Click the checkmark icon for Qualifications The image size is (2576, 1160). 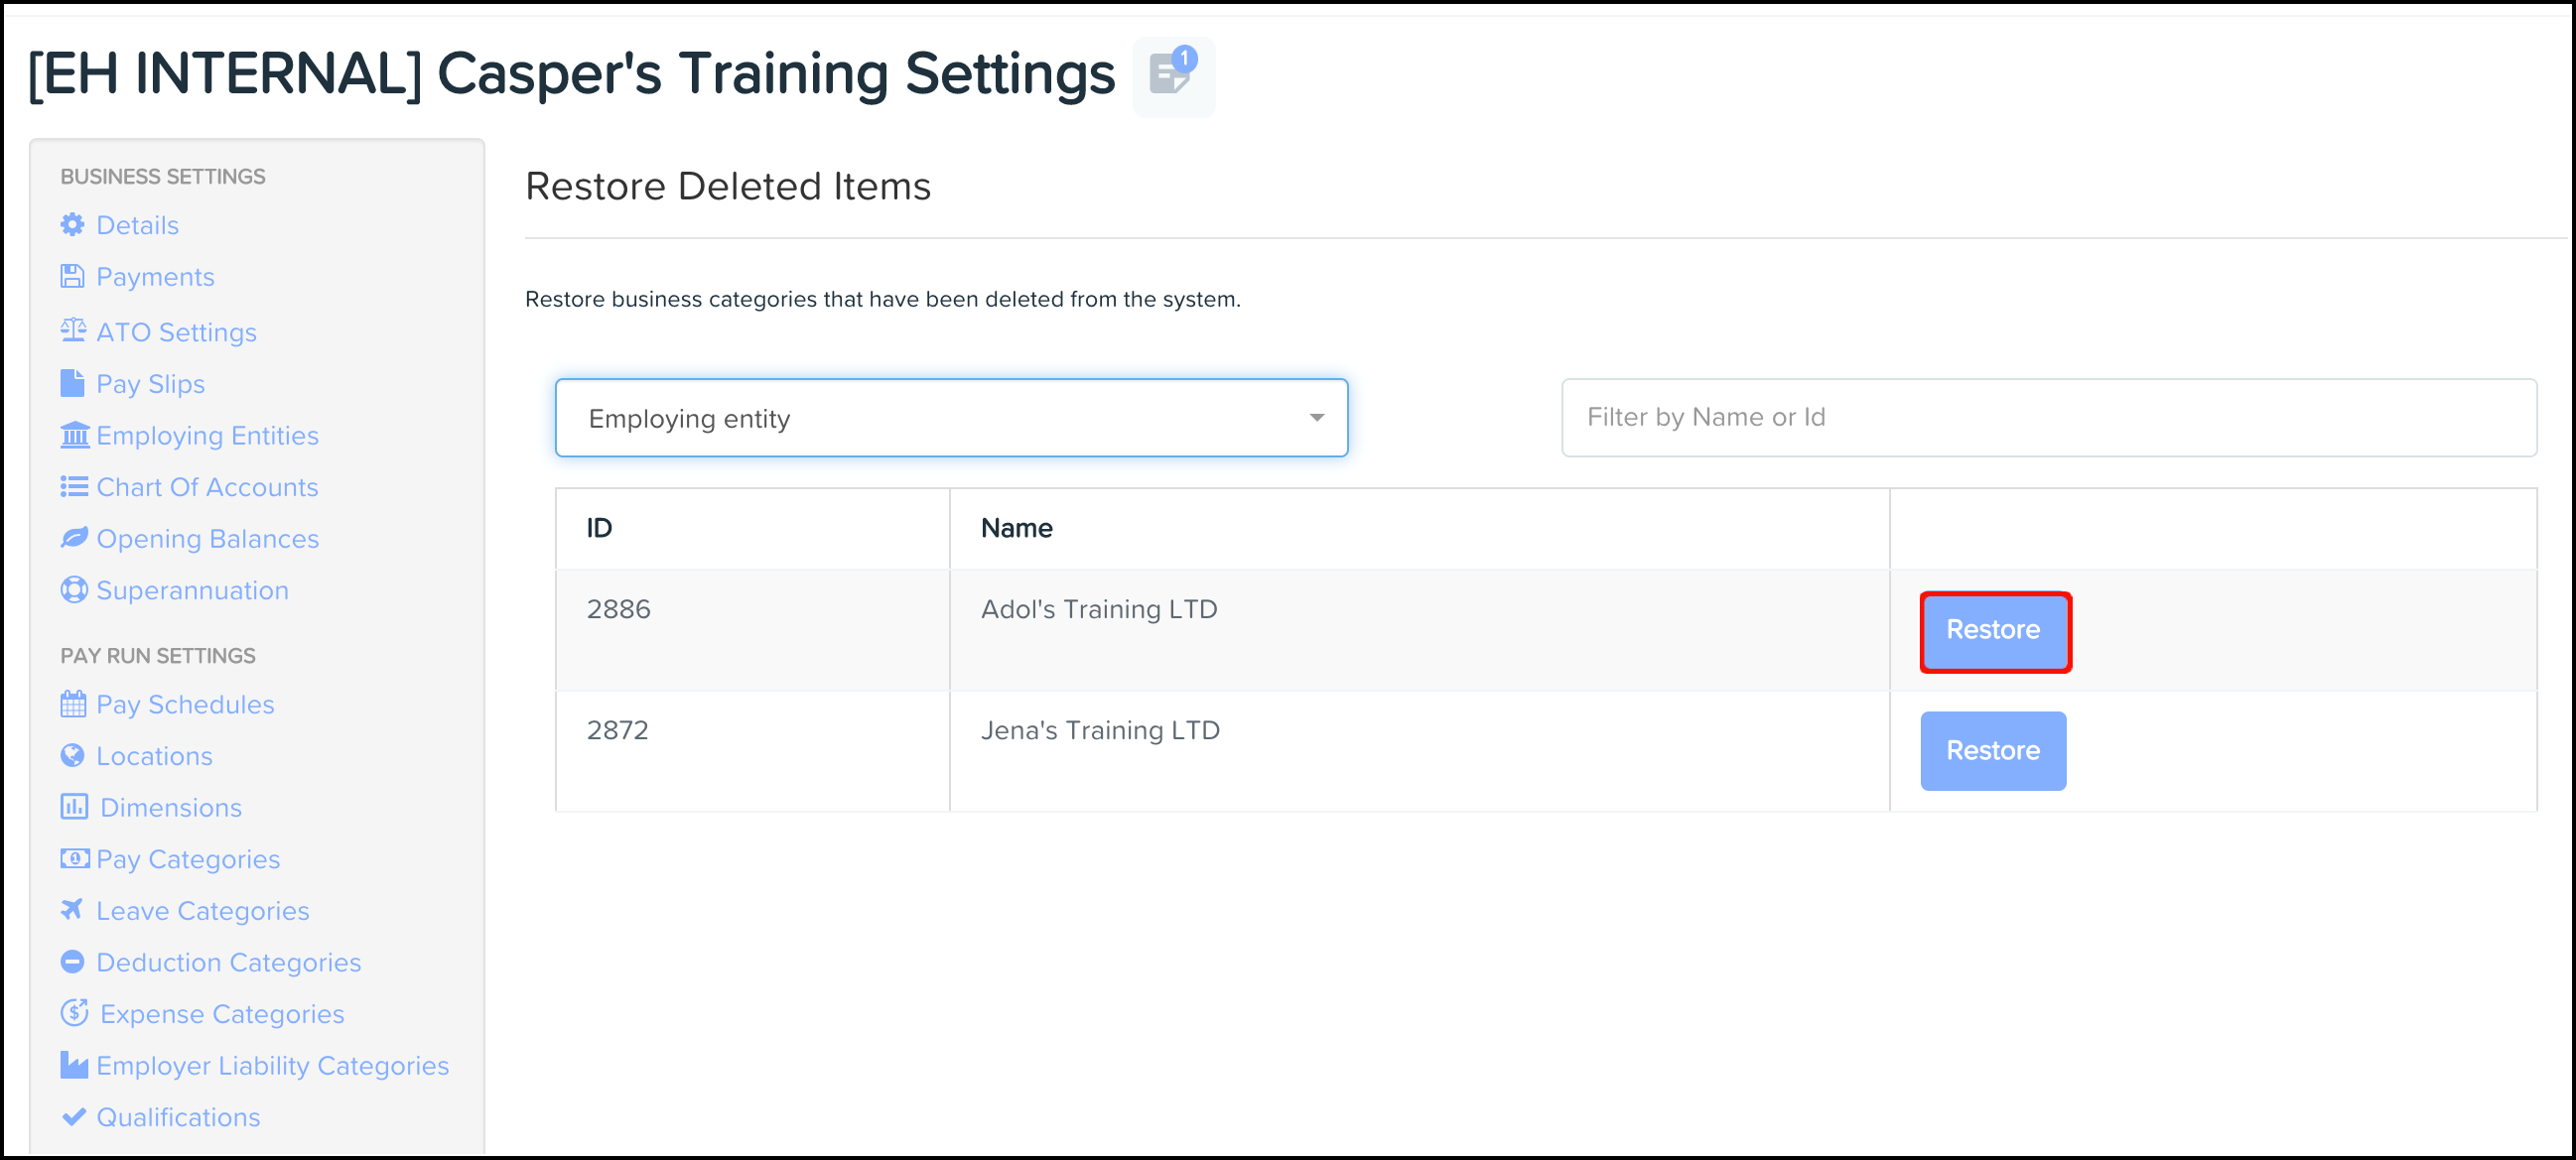tap(73, 1117)
